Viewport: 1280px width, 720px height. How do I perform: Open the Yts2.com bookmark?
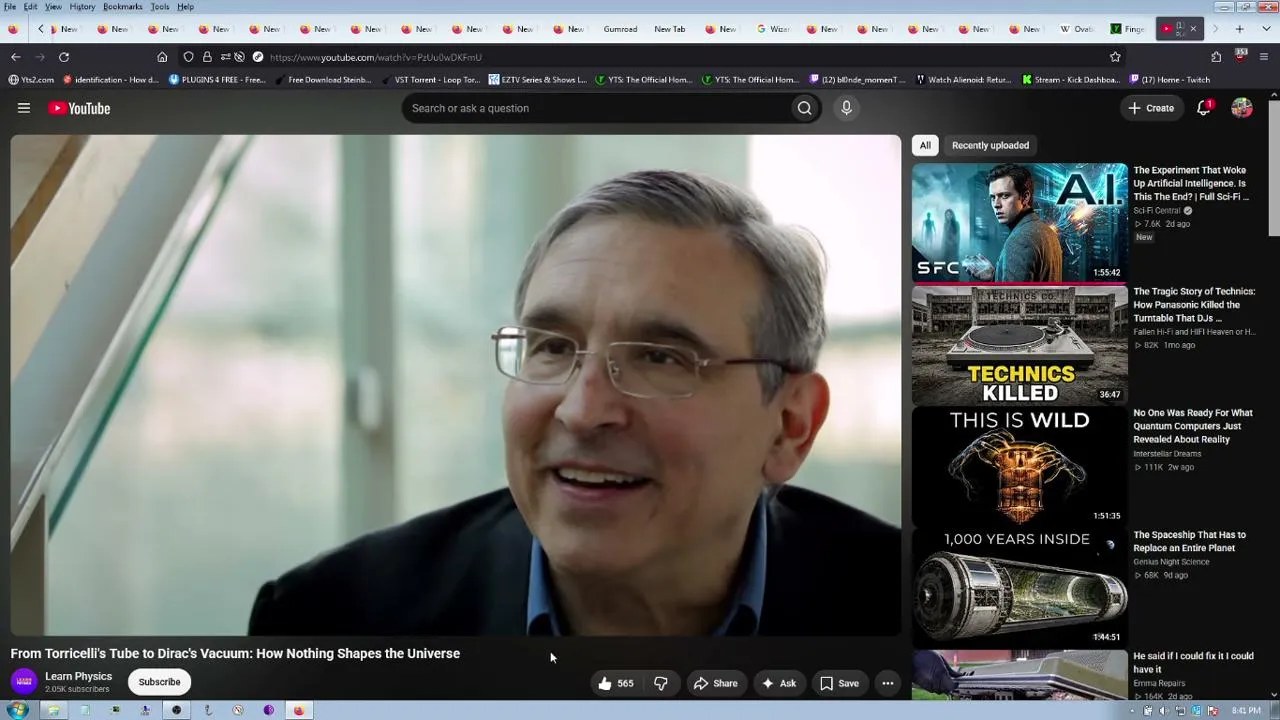31,80
